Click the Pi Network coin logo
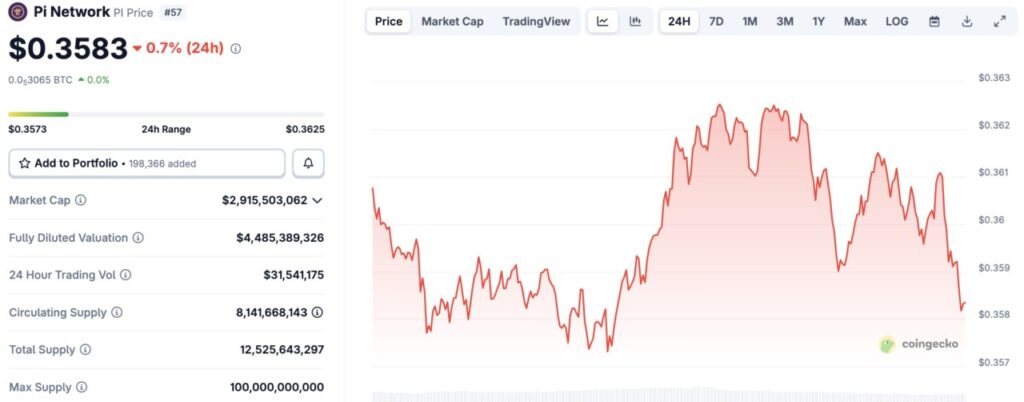The image size is (1024, 402). coord(17,13)
